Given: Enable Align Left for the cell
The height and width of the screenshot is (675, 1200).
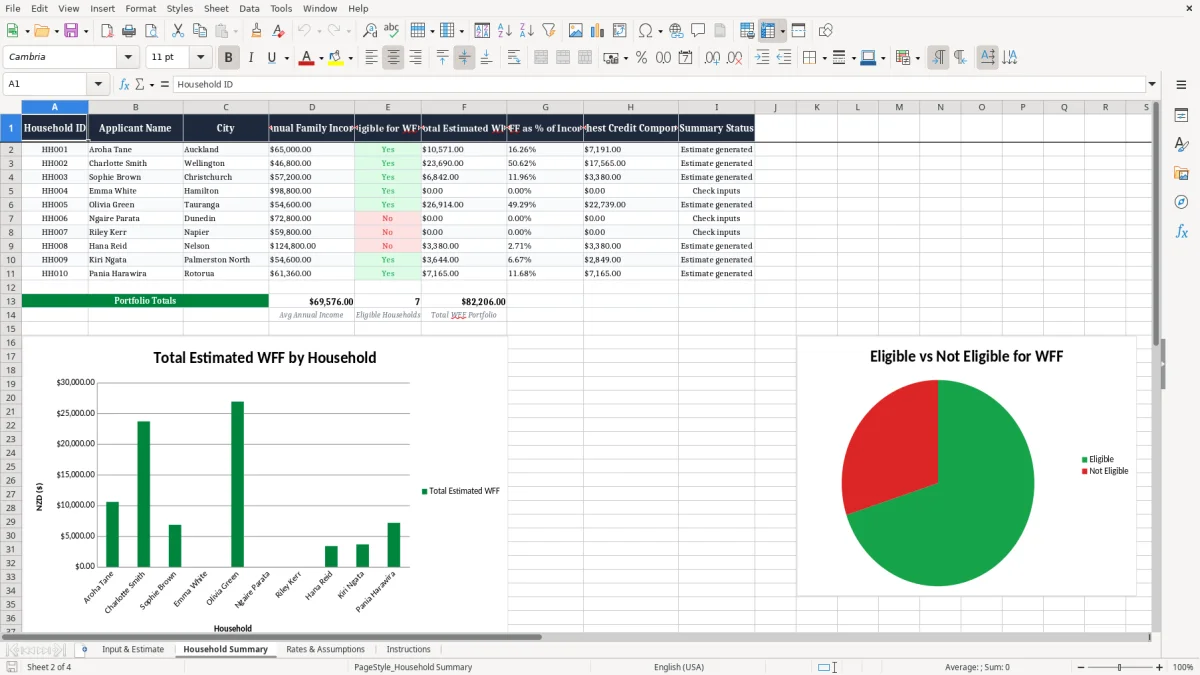Looking at the screenshot, I should [371, 58].
